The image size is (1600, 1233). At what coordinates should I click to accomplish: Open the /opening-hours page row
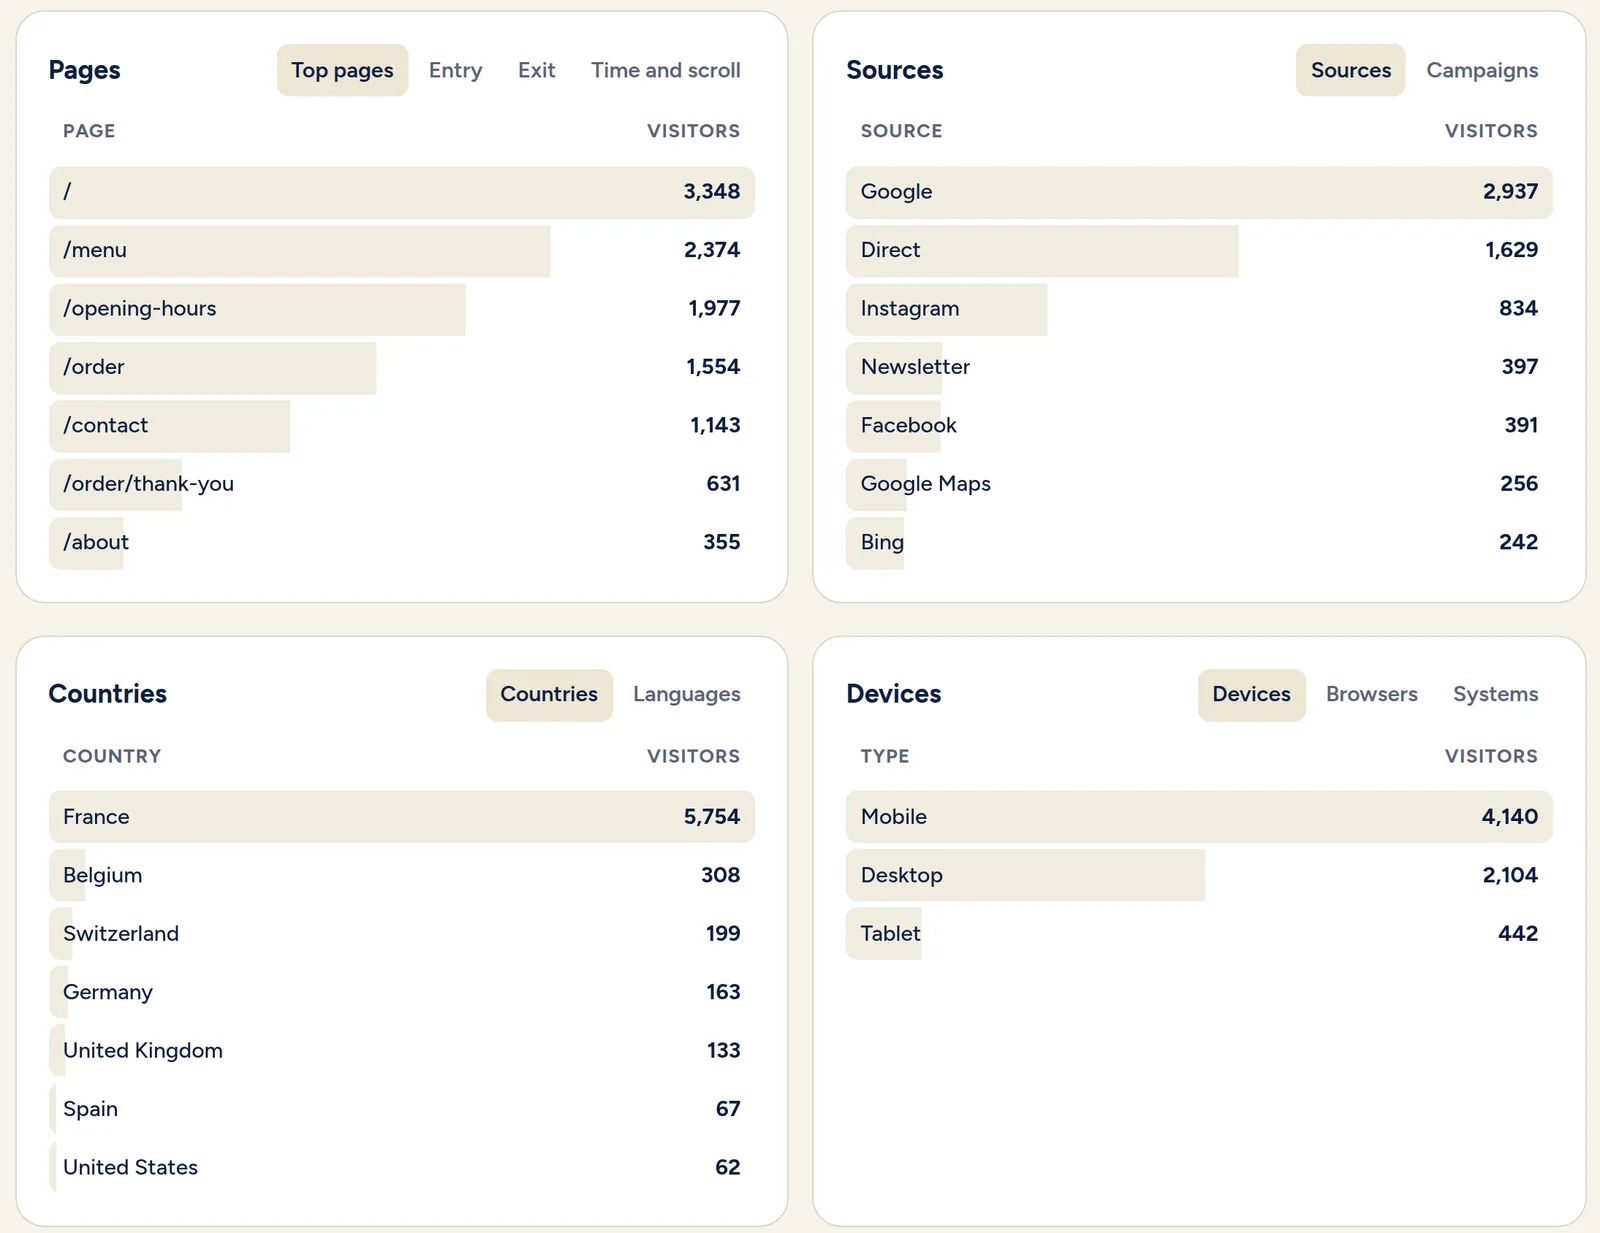401,309
